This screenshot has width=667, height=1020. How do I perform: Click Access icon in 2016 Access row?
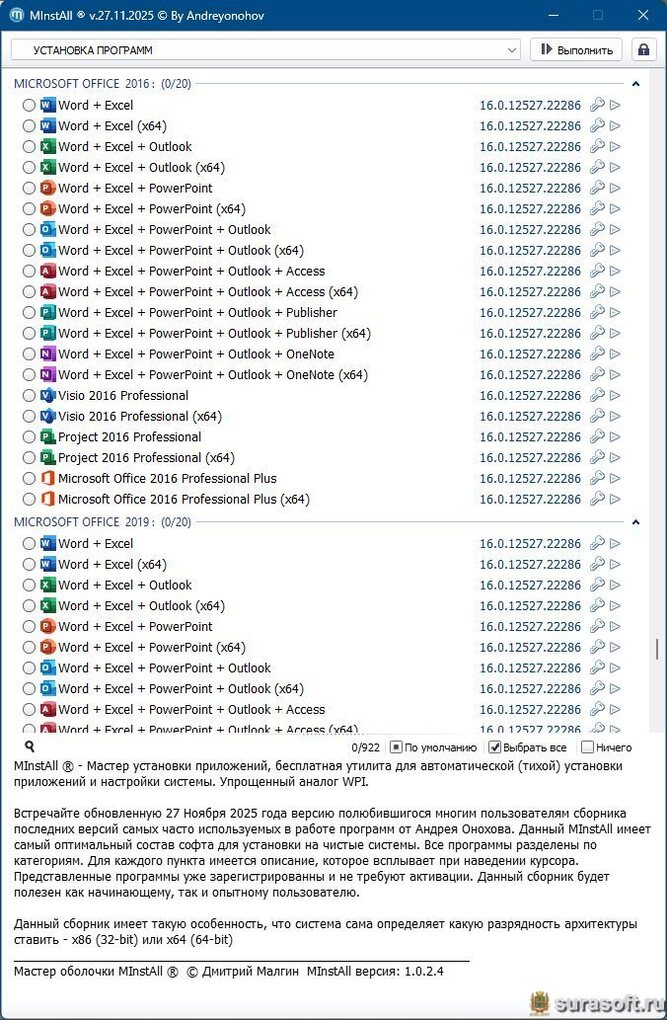point(48,271)
